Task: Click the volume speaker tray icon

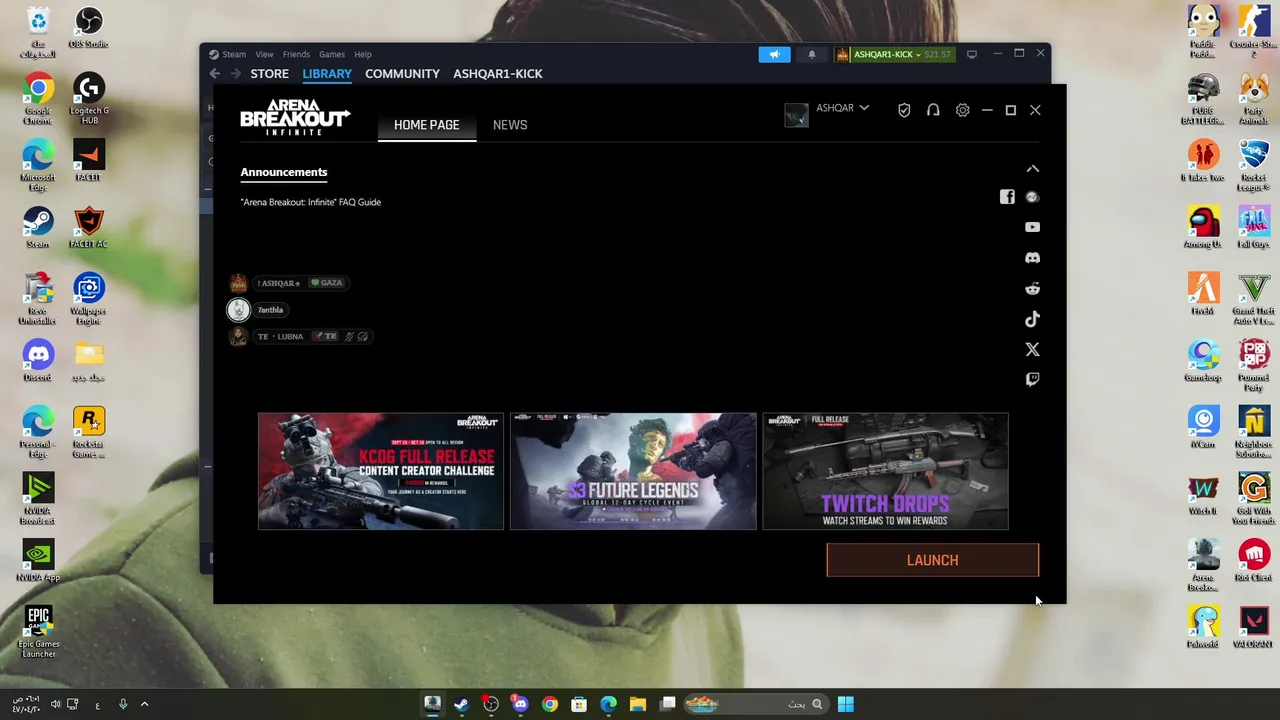Action: 55,704
